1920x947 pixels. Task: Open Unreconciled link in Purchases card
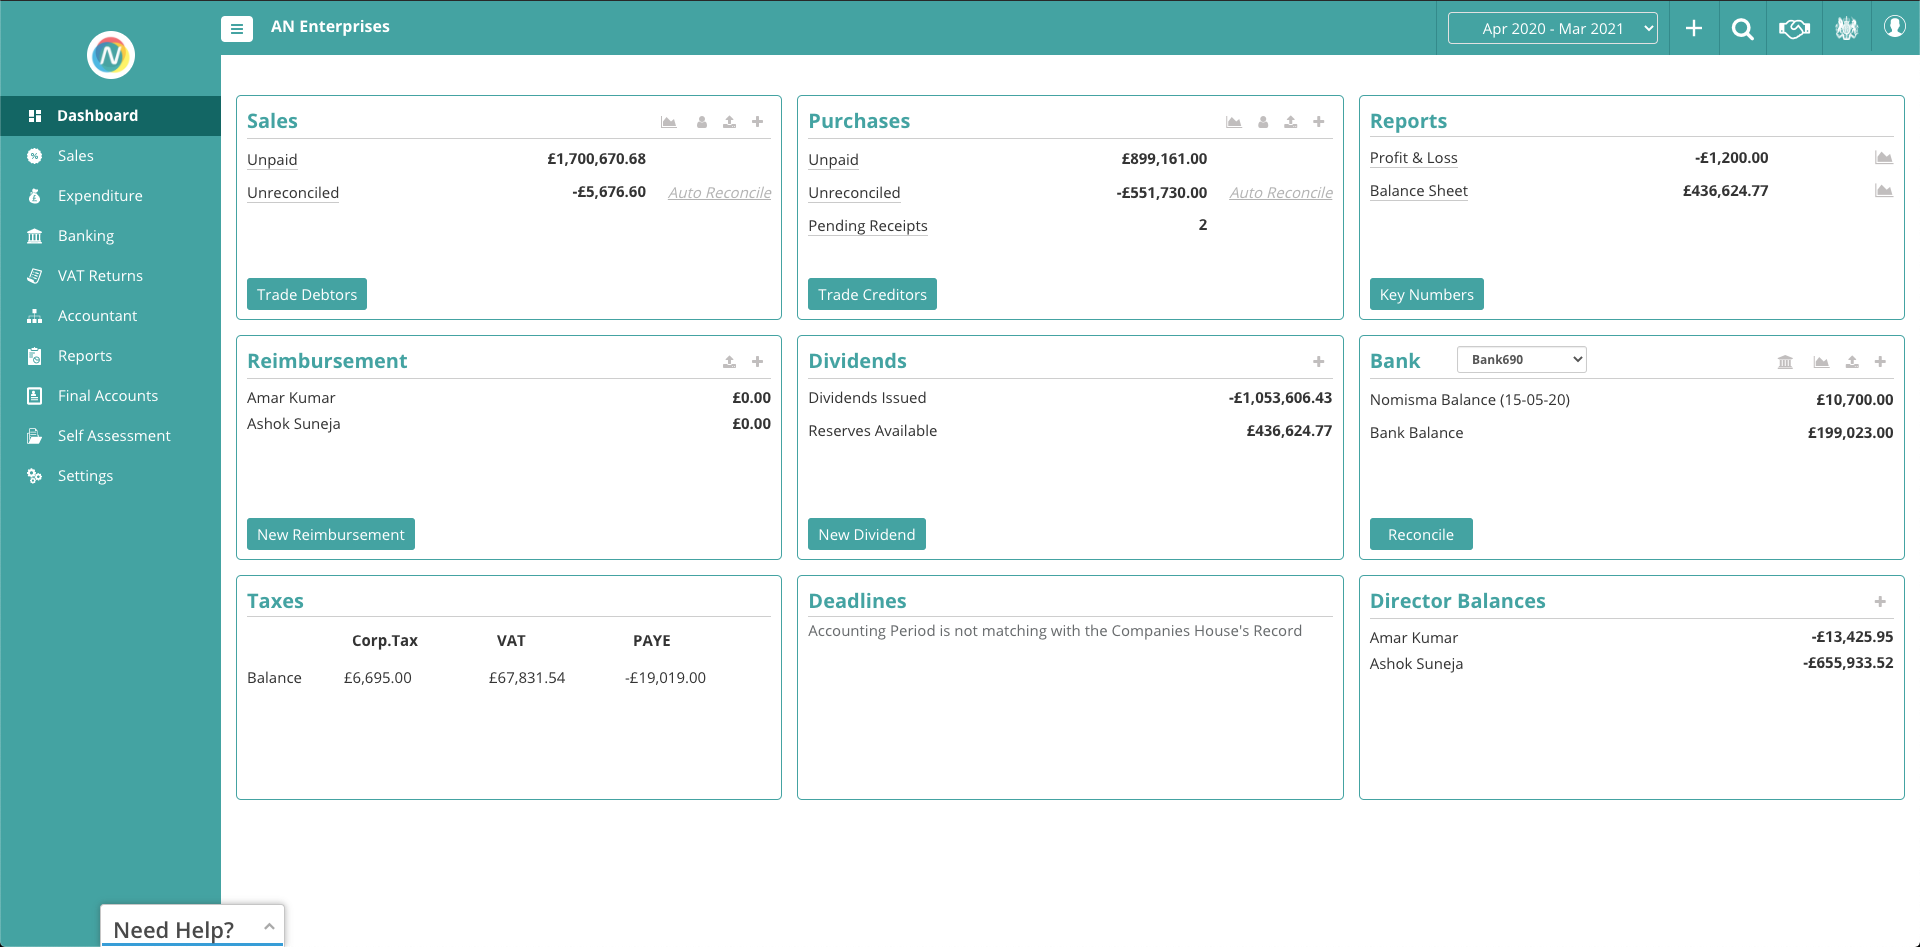[854, 193]
